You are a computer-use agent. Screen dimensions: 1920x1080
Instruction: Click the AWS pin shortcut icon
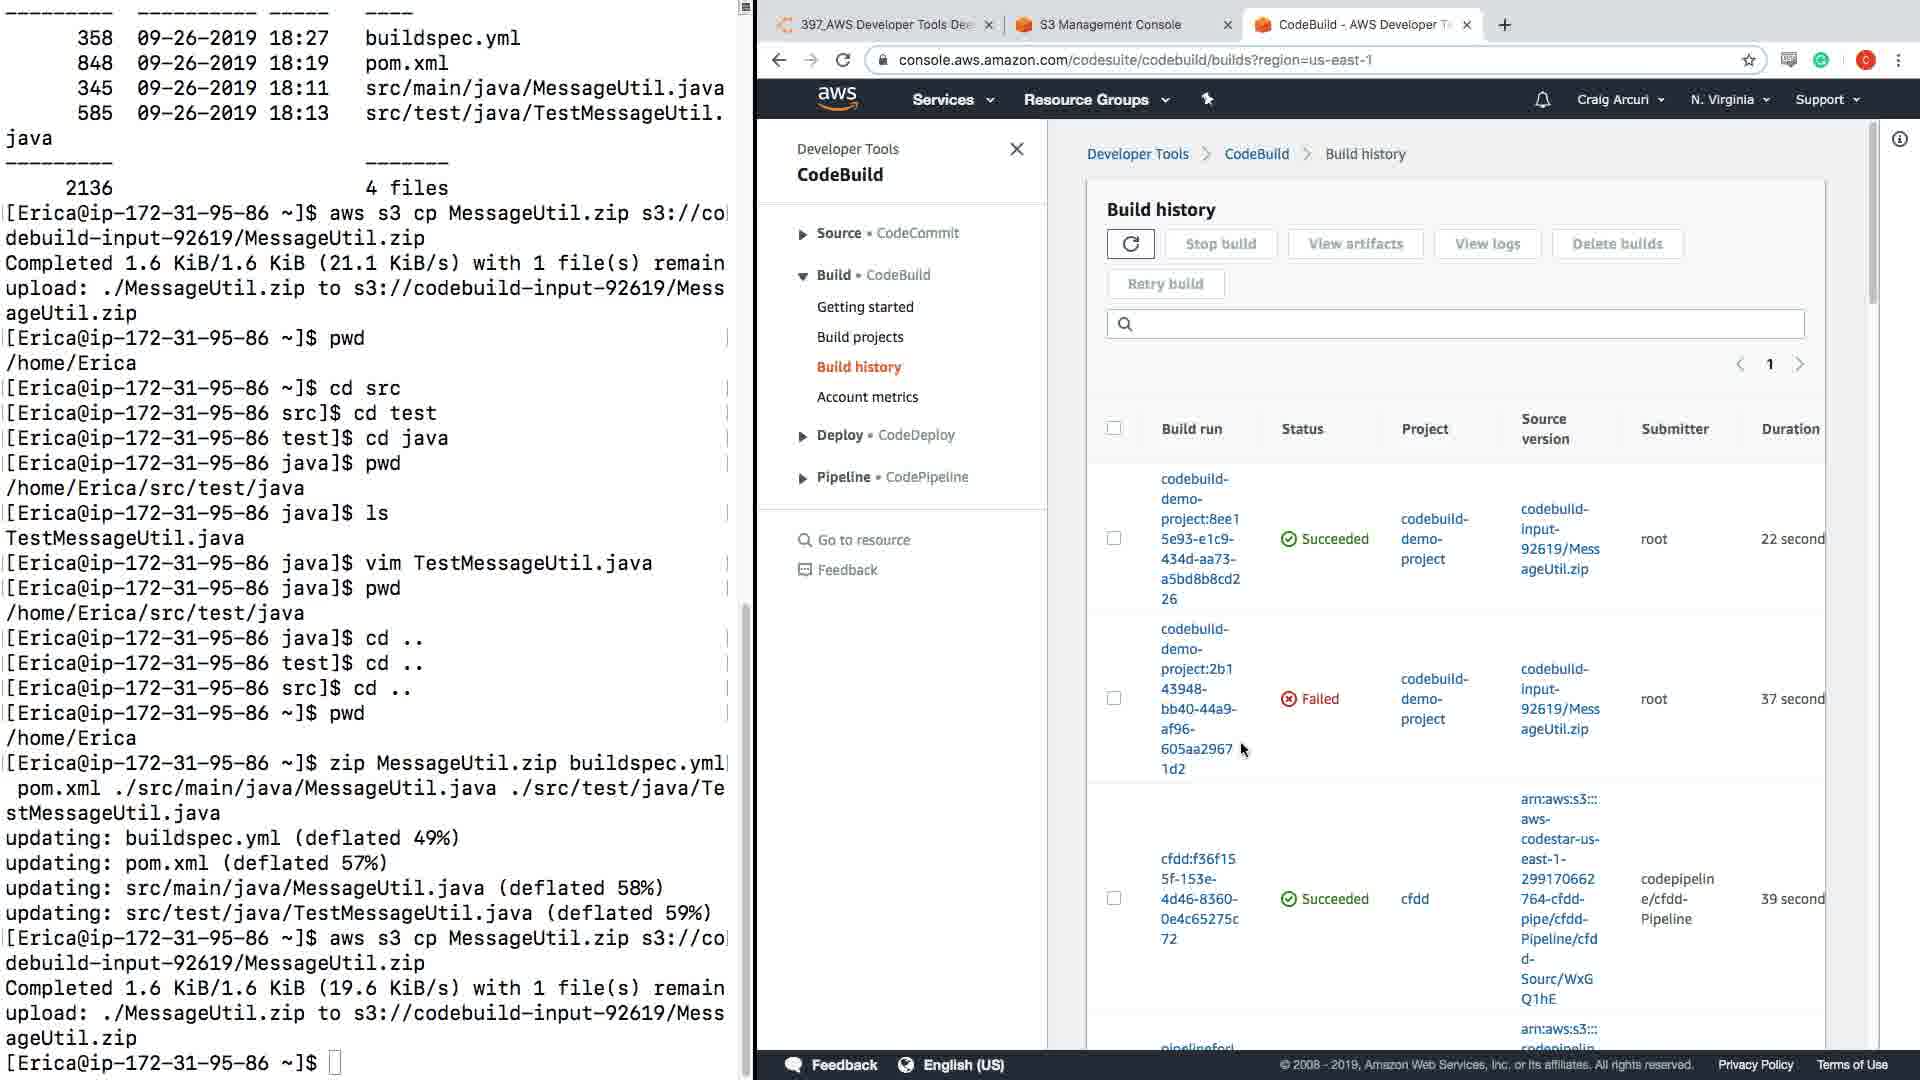(1207, 100)
